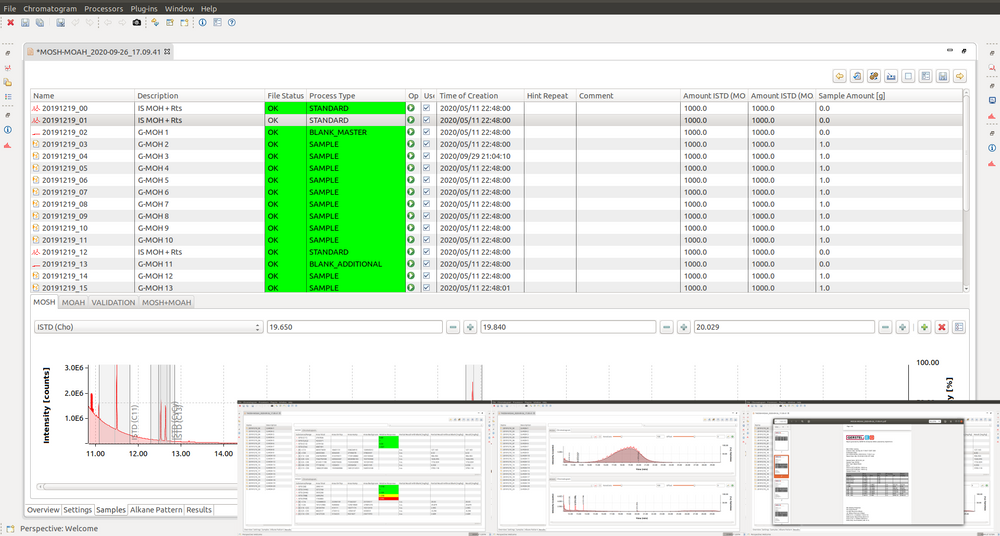Open the help question-mark icon in toolbar

[x=232, y=22]
